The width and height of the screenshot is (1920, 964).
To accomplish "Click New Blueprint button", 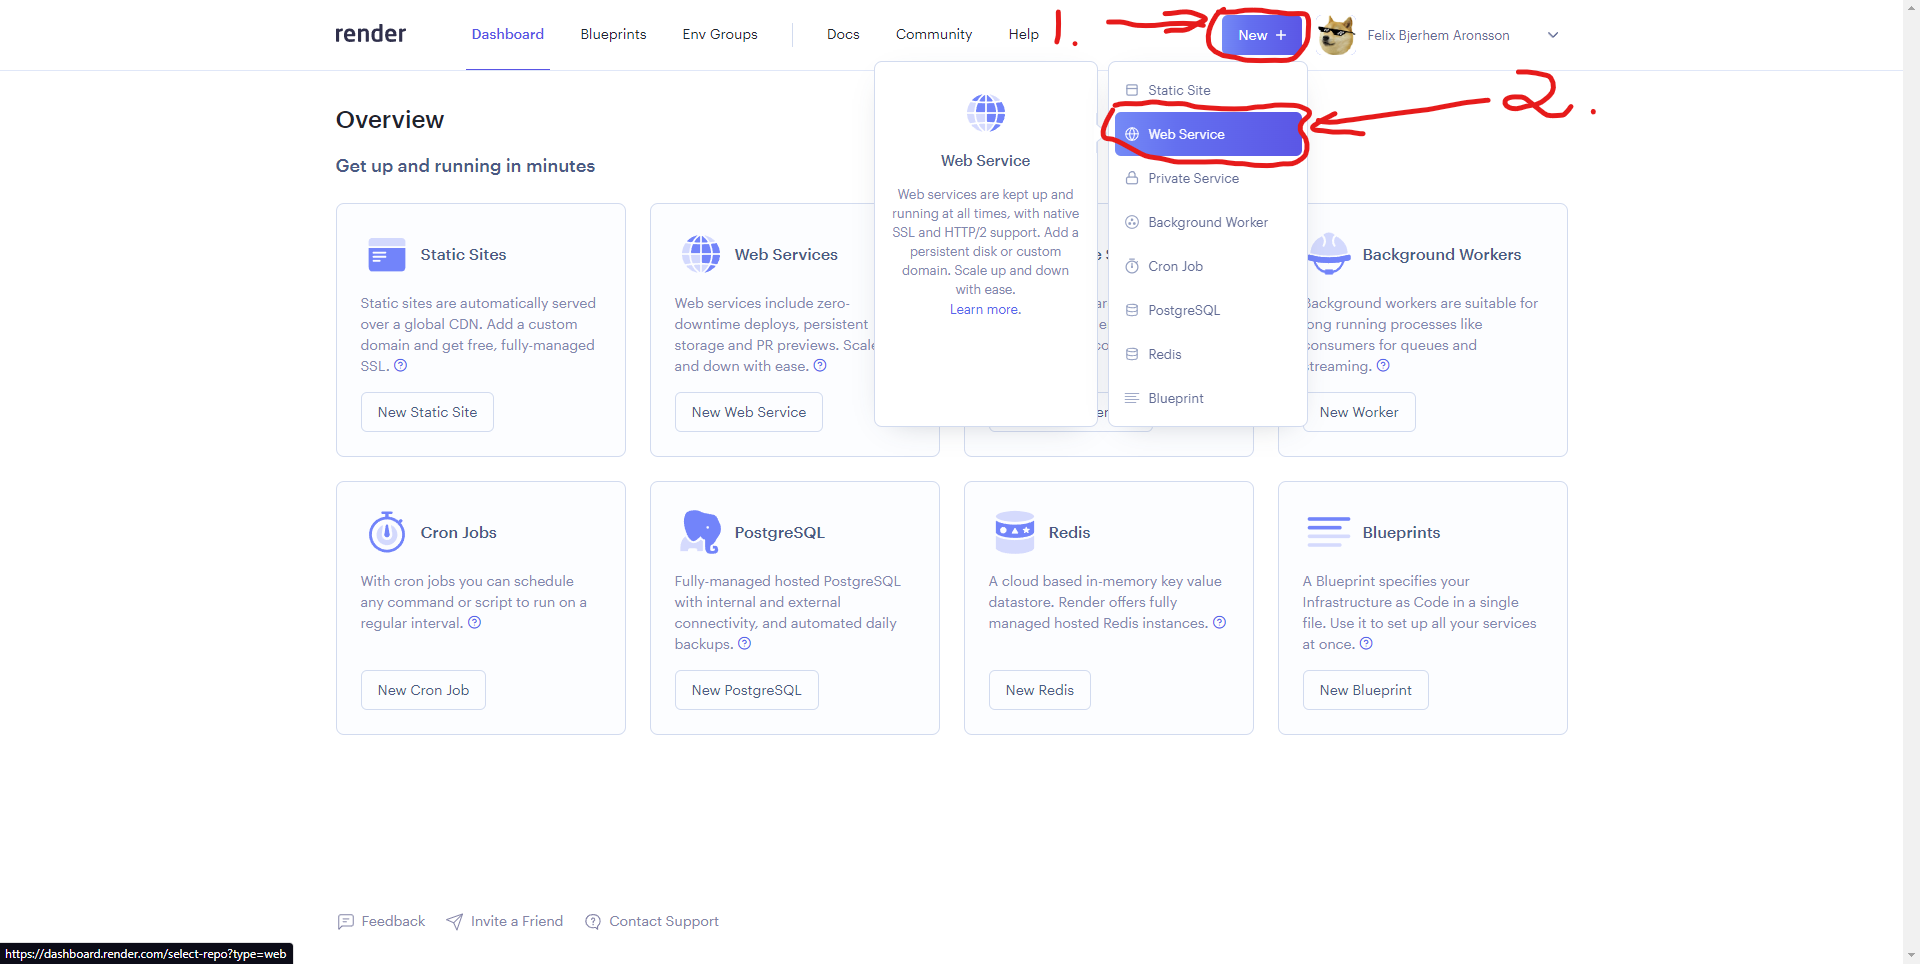I will 1366,690.
